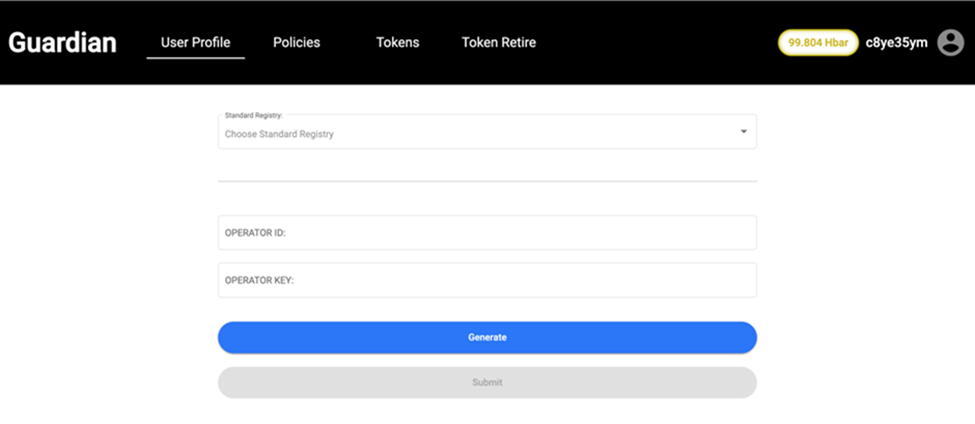Screen dimensions: 975x424
Task: Click the divider line below Standard Registry
Action: click(x=487, y=181)
